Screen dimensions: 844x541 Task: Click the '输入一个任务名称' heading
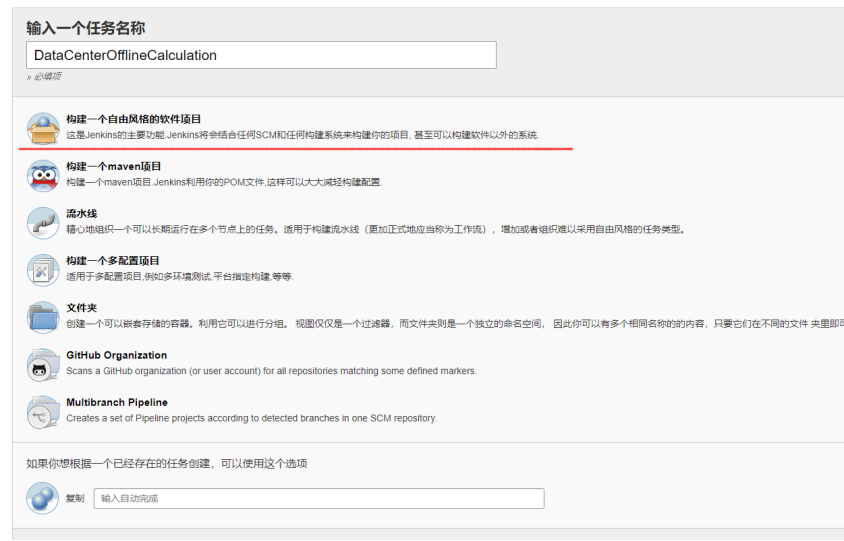click(x=86, y=28)
